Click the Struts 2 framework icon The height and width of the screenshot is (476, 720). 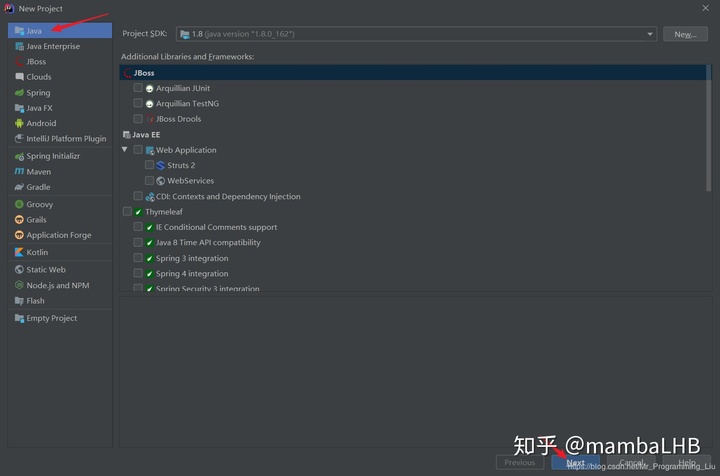[x=160, y=165]
